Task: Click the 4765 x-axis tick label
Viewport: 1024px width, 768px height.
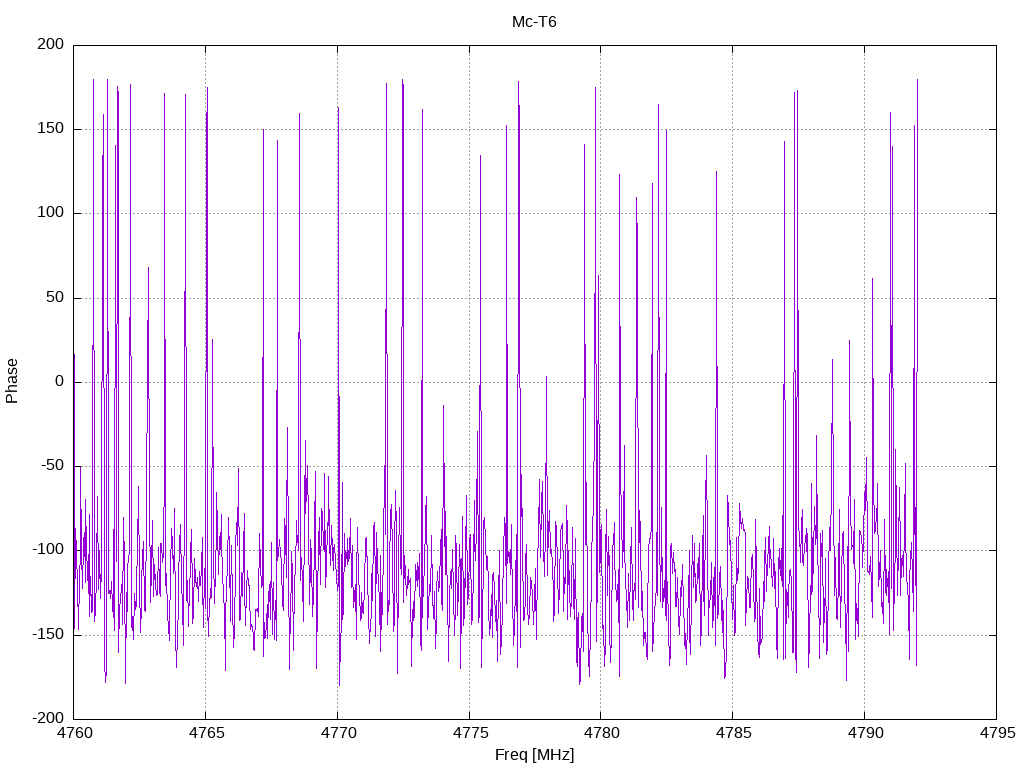Action: pyautogui.click(x=206, y=733)
